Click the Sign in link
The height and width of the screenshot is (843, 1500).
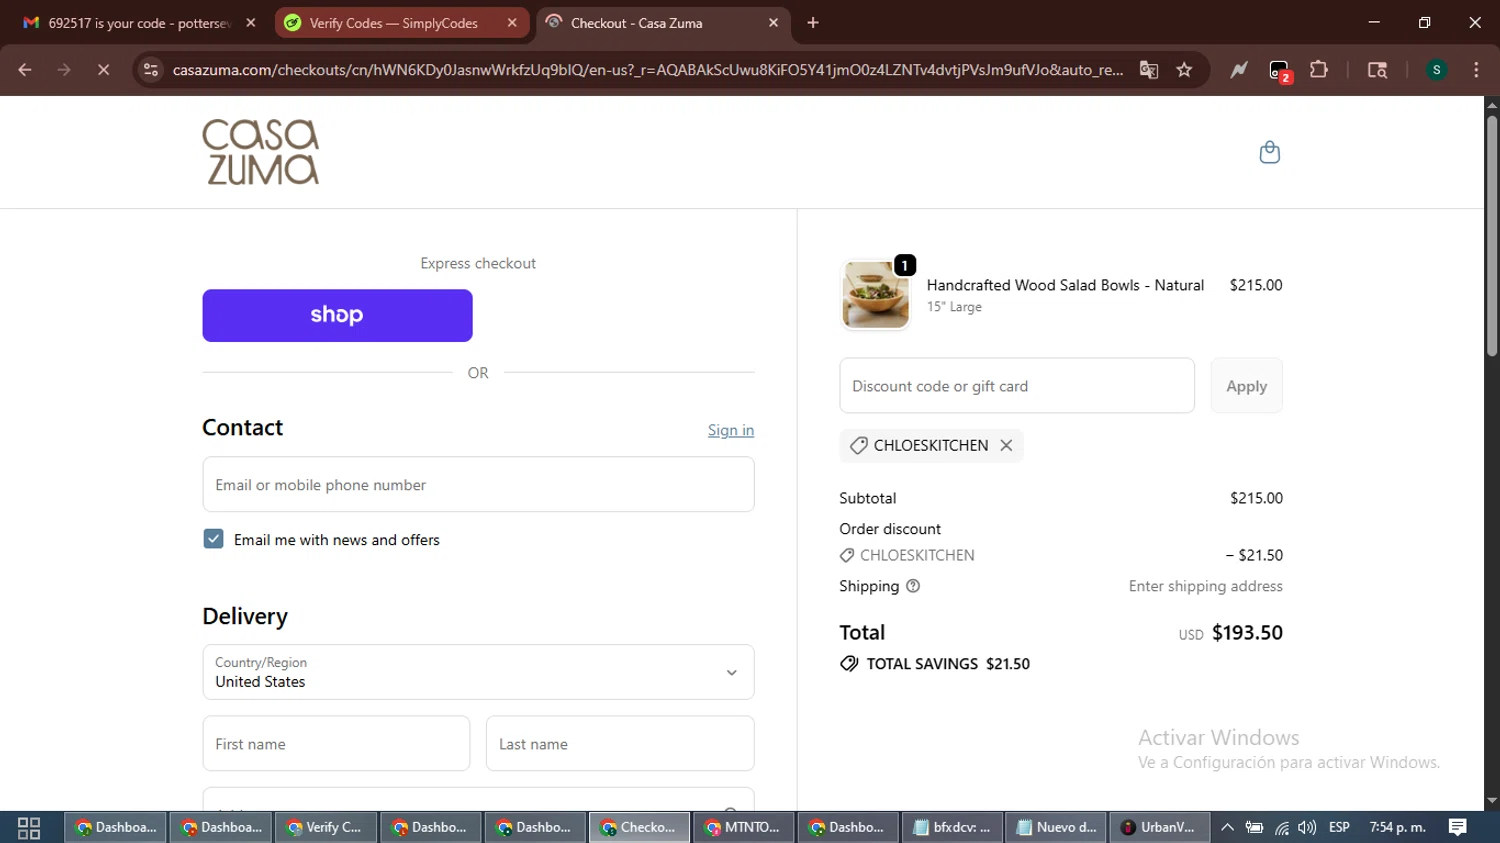[731, 430]
